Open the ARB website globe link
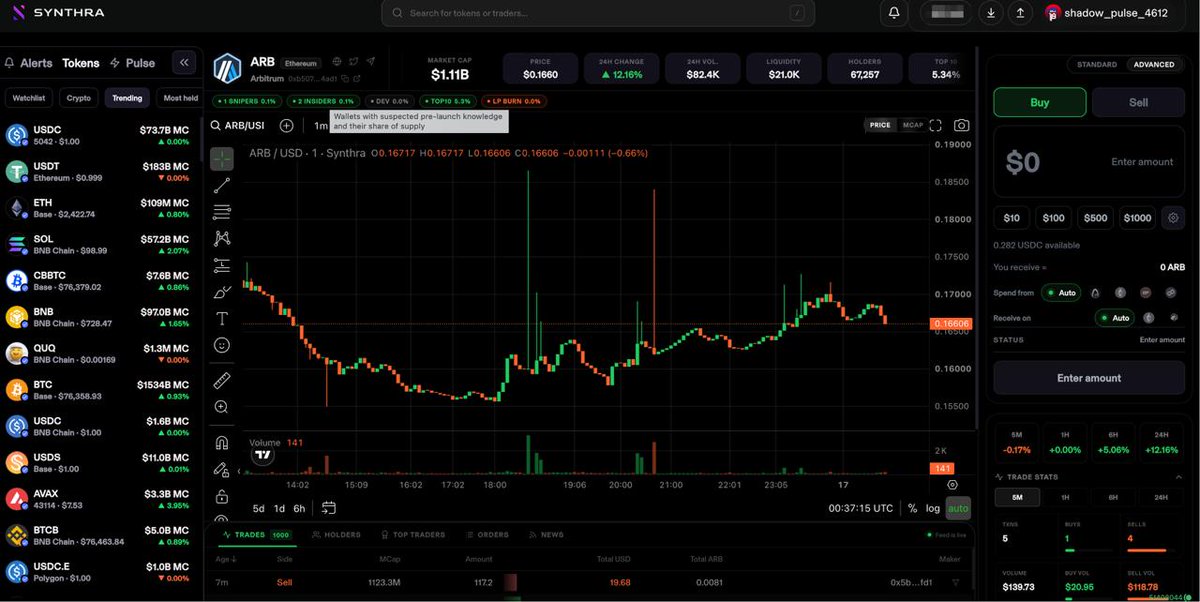 pyautogui.click(x=337, y=62)
